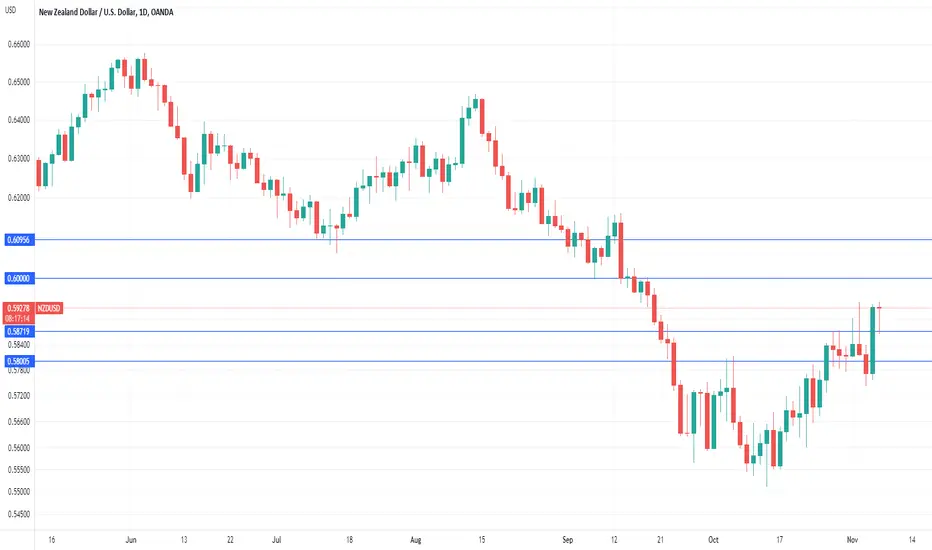Viewport: 932px width, 550px height.
Task: Click the 0.58719 horizontal line label
Action: coord(19,331)
